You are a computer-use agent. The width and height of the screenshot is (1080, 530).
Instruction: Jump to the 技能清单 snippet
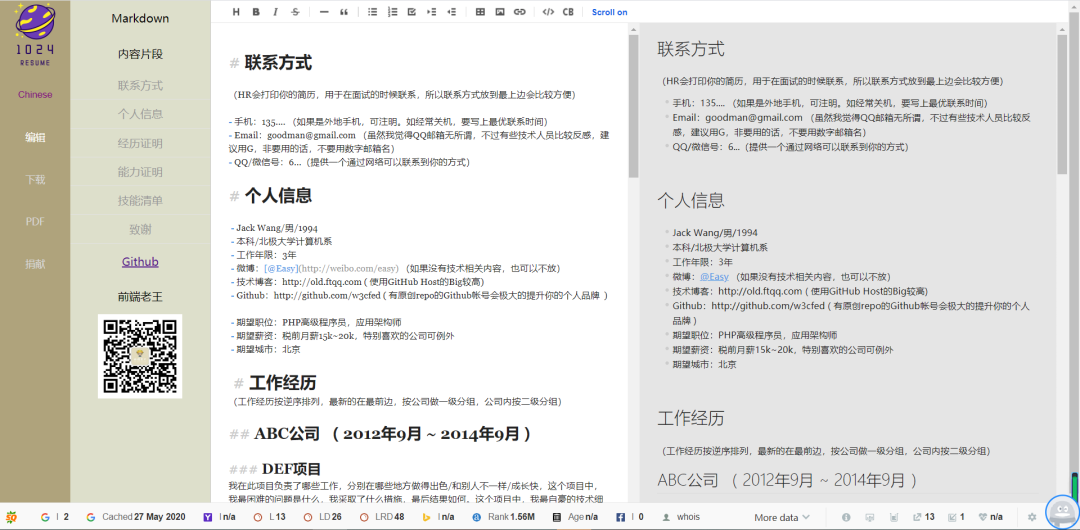pyautogui.click(x=140, y=201)
